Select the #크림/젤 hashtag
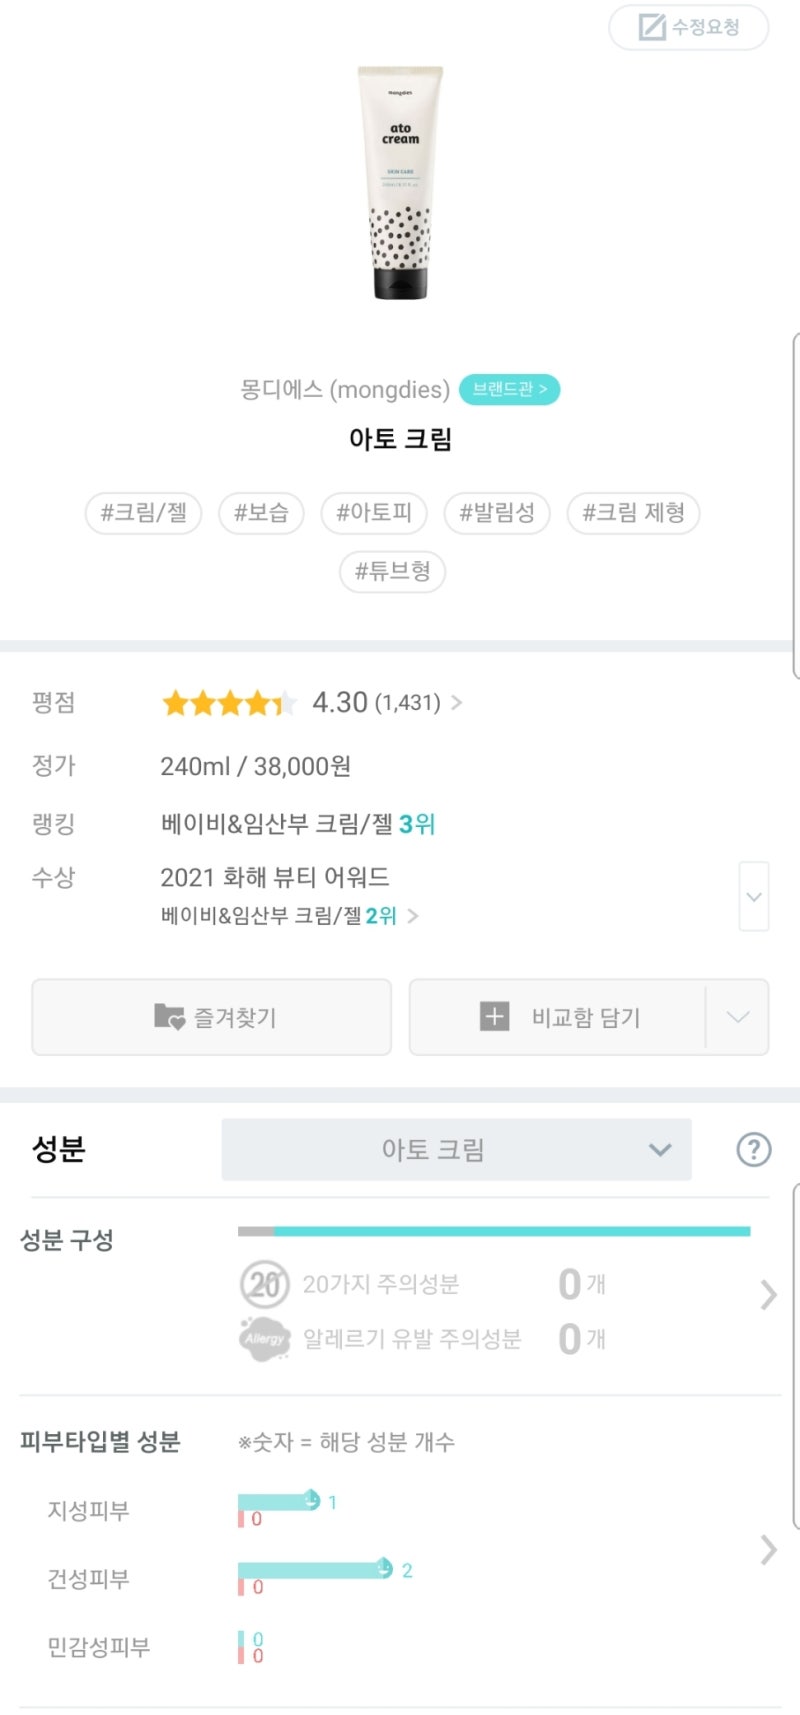The image size is (800, 1715). pos(144,513)
